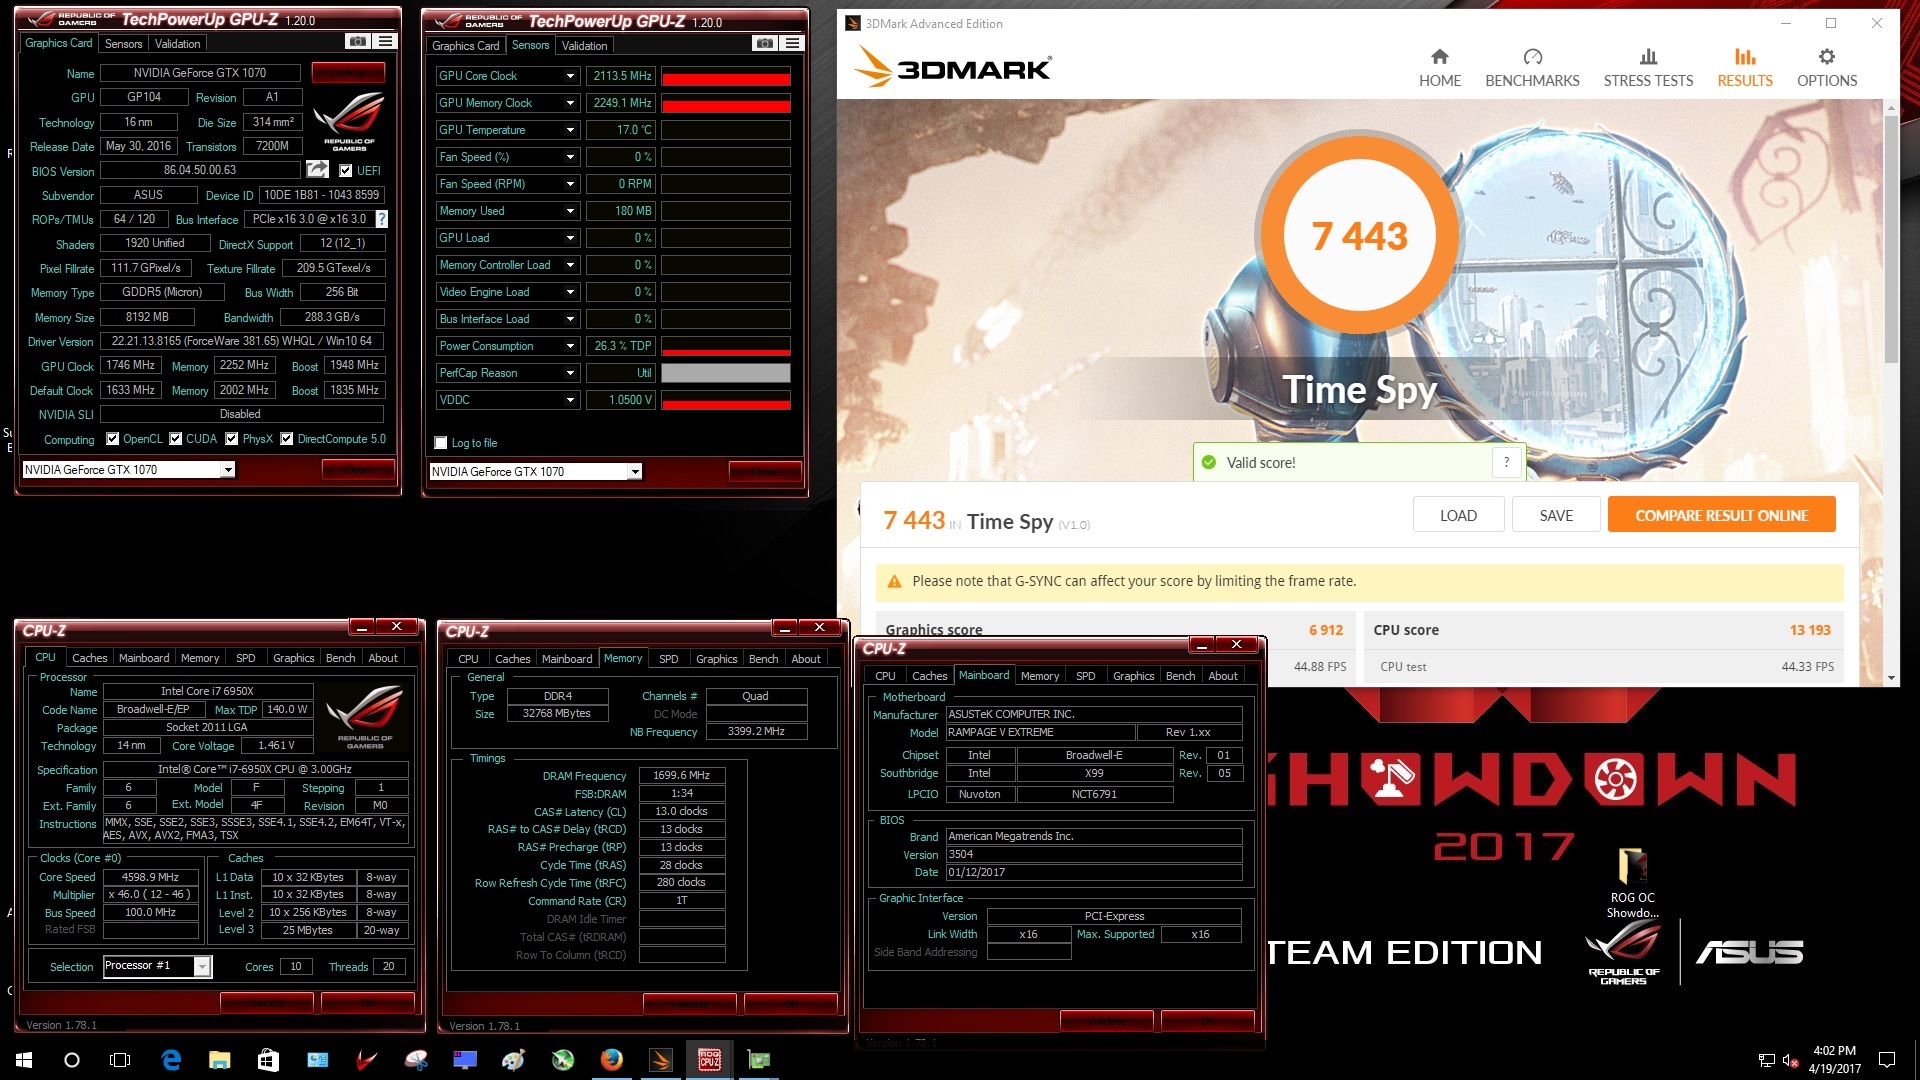Click the GPU name field showing NVIDIA GeForce GTX 1070
This screenshot has width=1920, height=1080.
[x=200, y=73]
